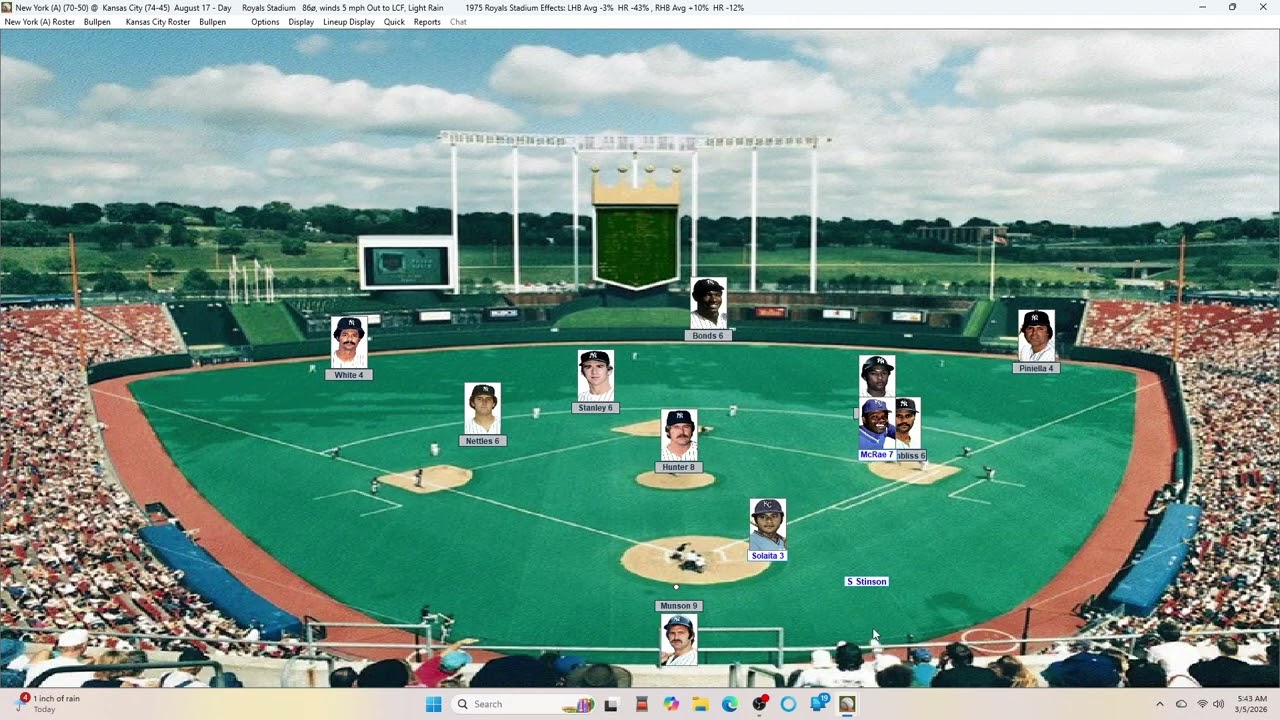The width and height of the screenshot is (1280, 720).
Task: Click the McRae 7 name label
Action: click(876, 455)
